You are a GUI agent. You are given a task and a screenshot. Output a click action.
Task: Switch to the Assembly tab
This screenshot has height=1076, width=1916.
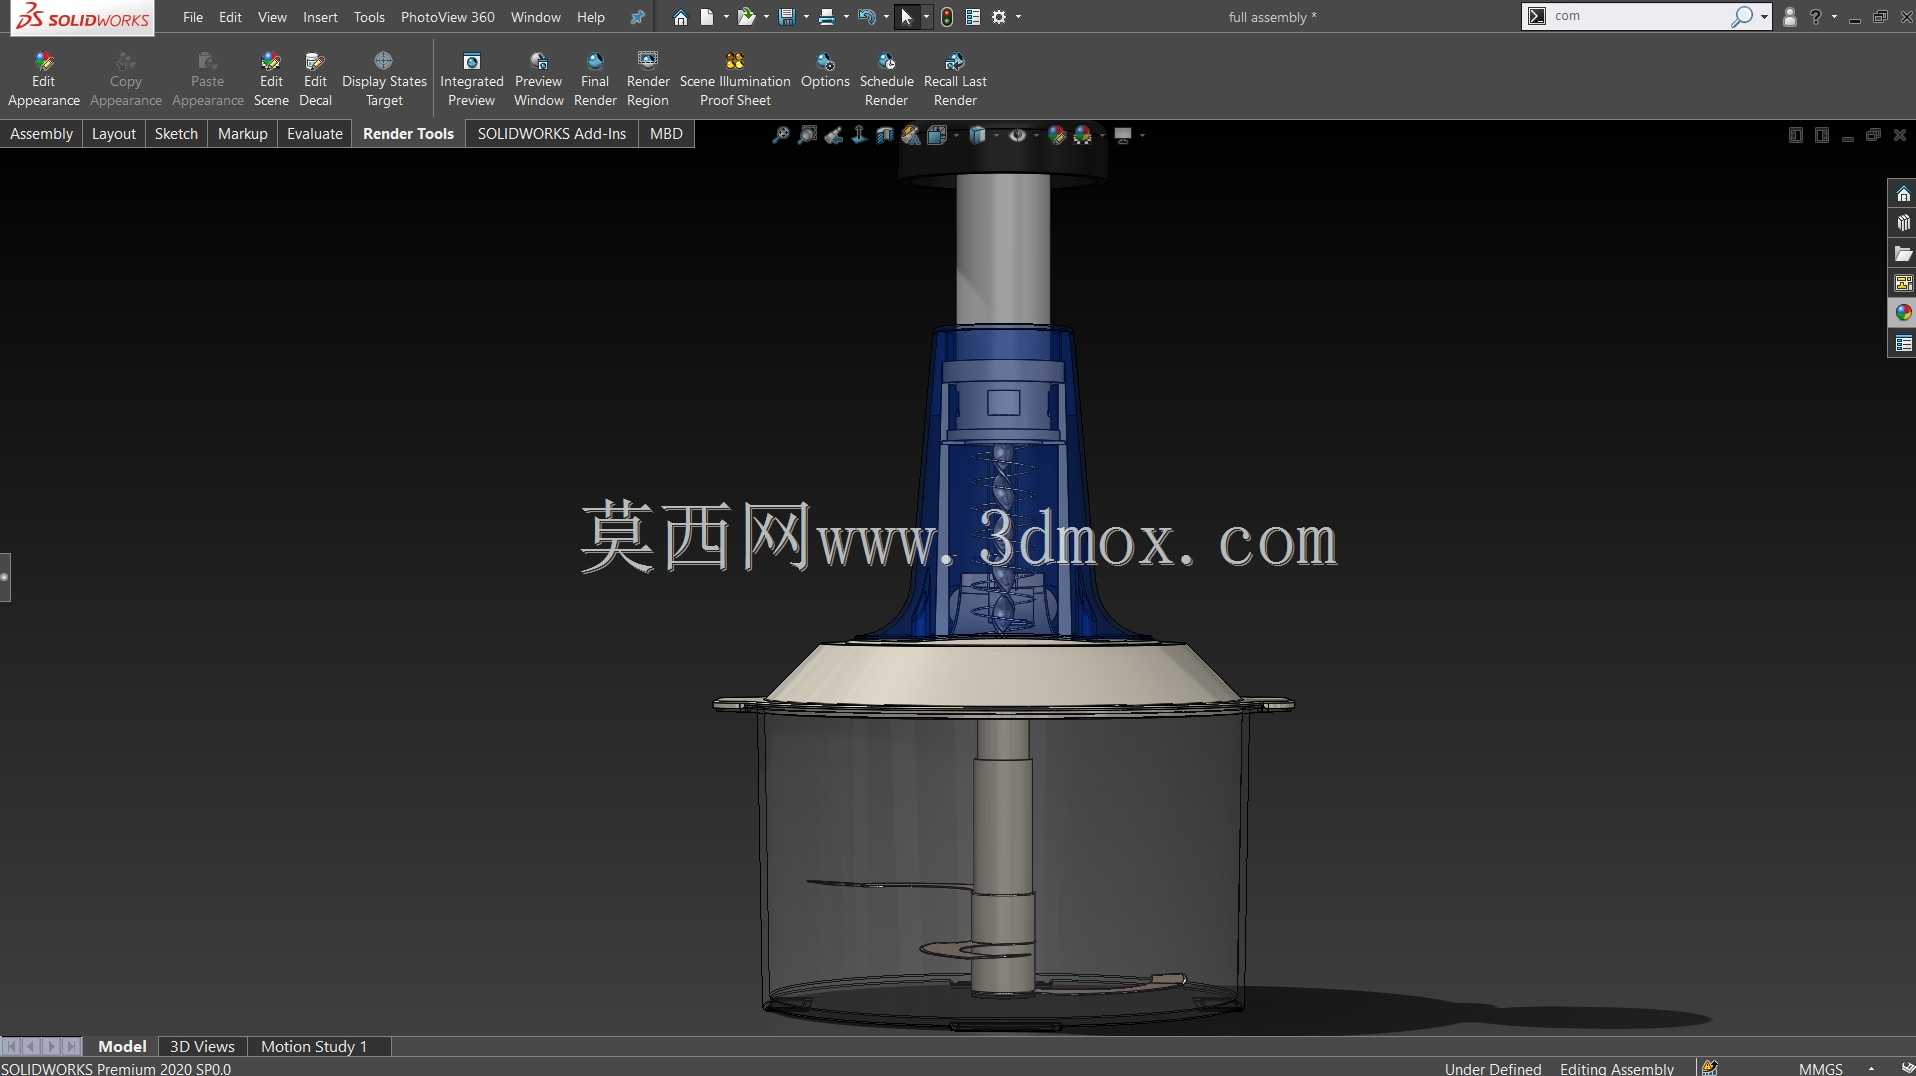pos(41,134)
